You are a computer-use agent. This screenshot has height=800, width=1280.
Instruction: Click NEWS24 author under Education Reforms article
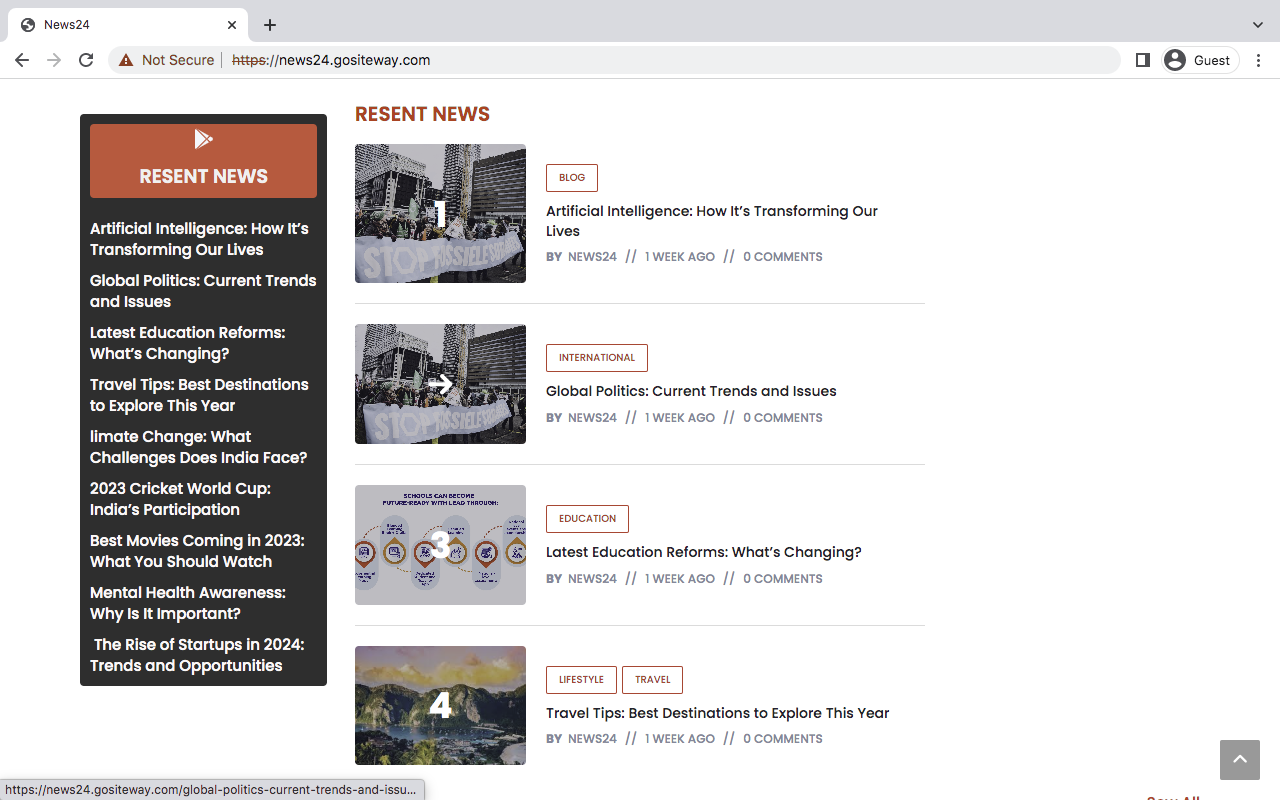(592, 579)
